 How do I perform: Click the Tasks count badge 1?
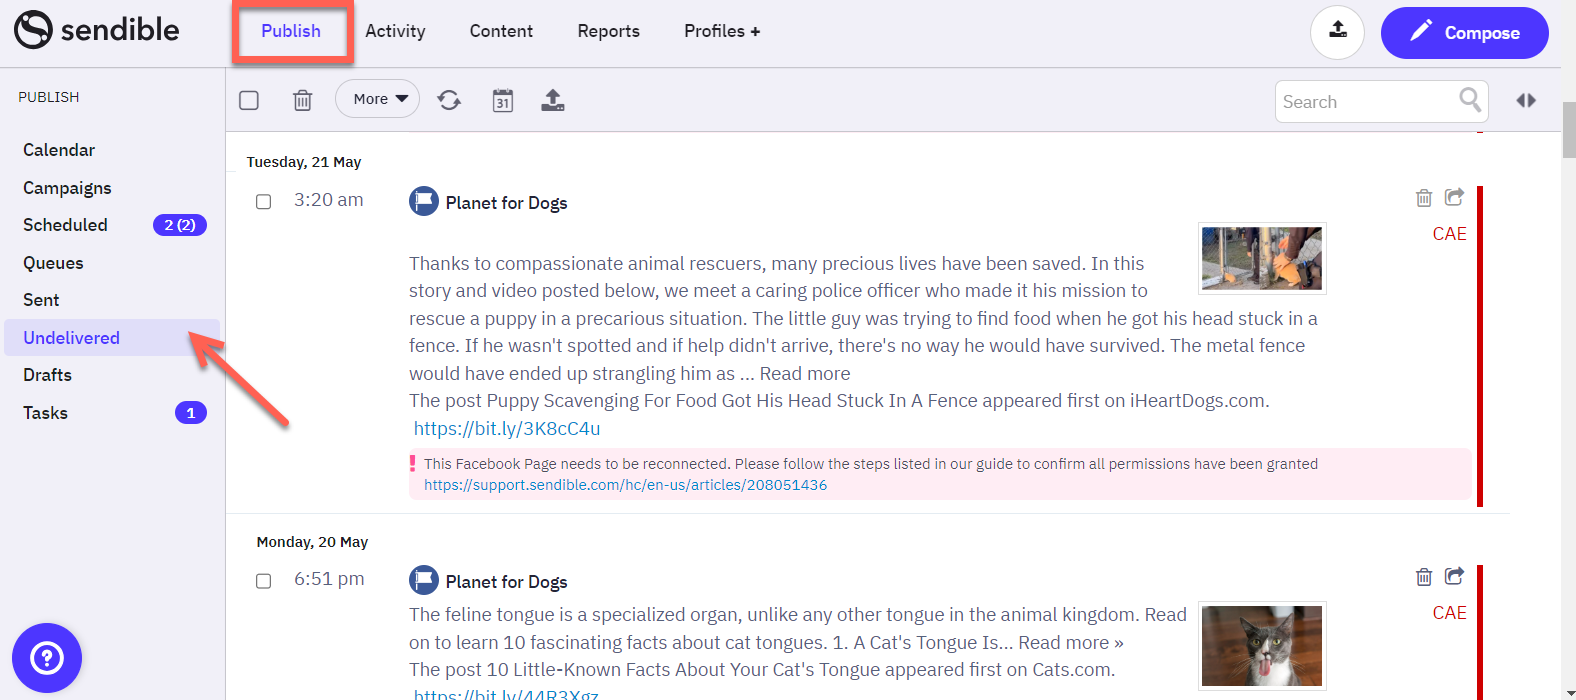(191, 413)
